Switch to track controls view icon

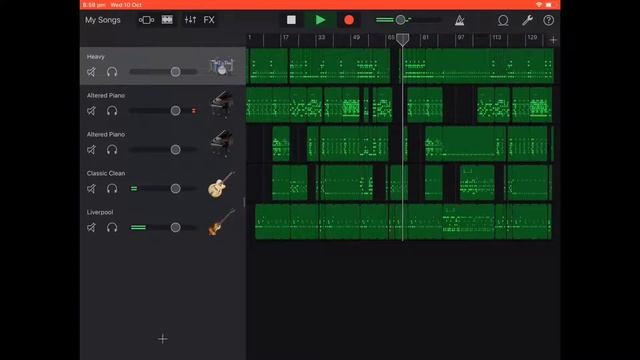pyautogui.click(x=146, y=20)
